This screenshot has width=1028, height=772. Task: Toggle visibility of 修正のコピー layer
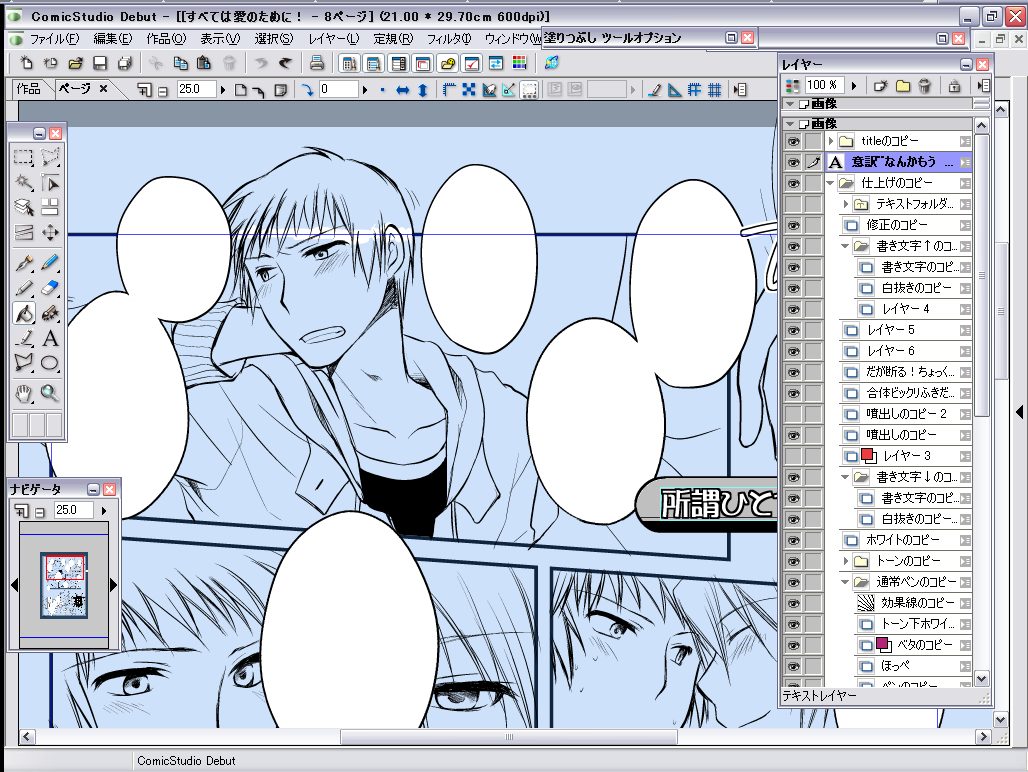click(793, 225)
